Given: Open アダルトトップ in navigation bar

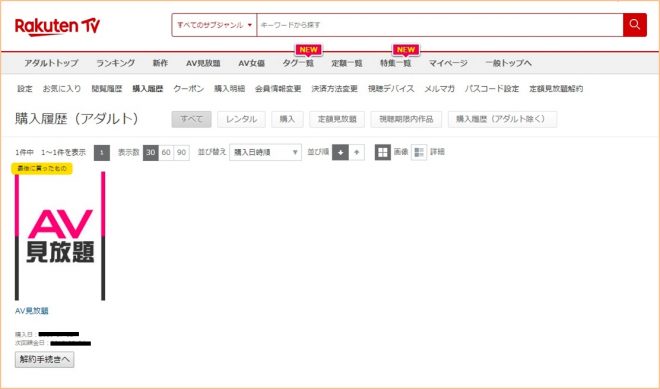Looking at the screenshot, I should pos(51,63).
